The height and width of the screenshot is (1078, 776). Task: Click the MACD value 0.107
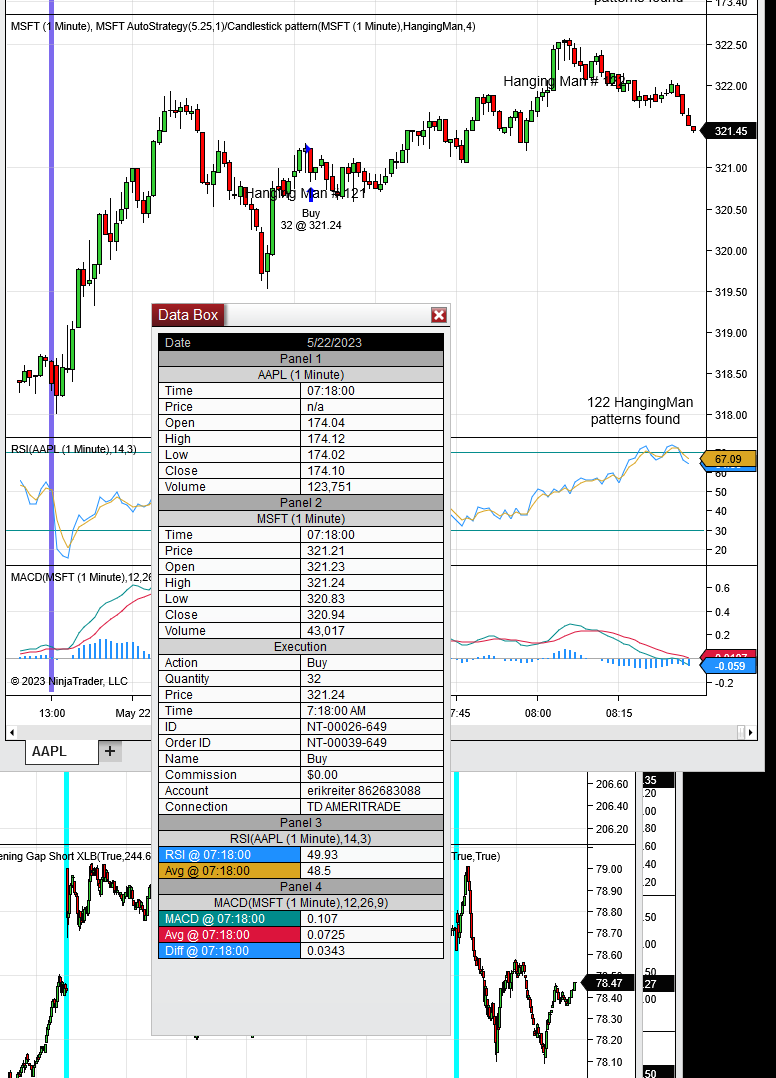click(x=322, y=918)
